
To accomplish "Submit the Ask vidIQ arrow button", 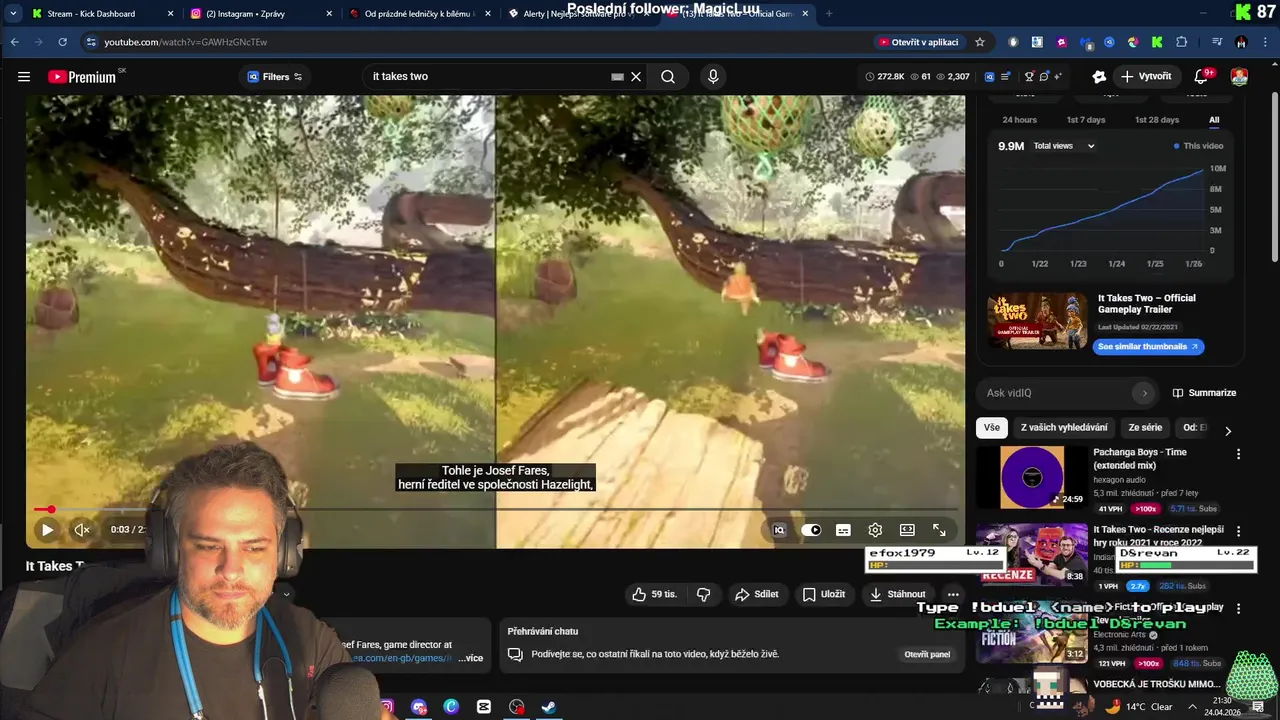I will point(1144,393).
